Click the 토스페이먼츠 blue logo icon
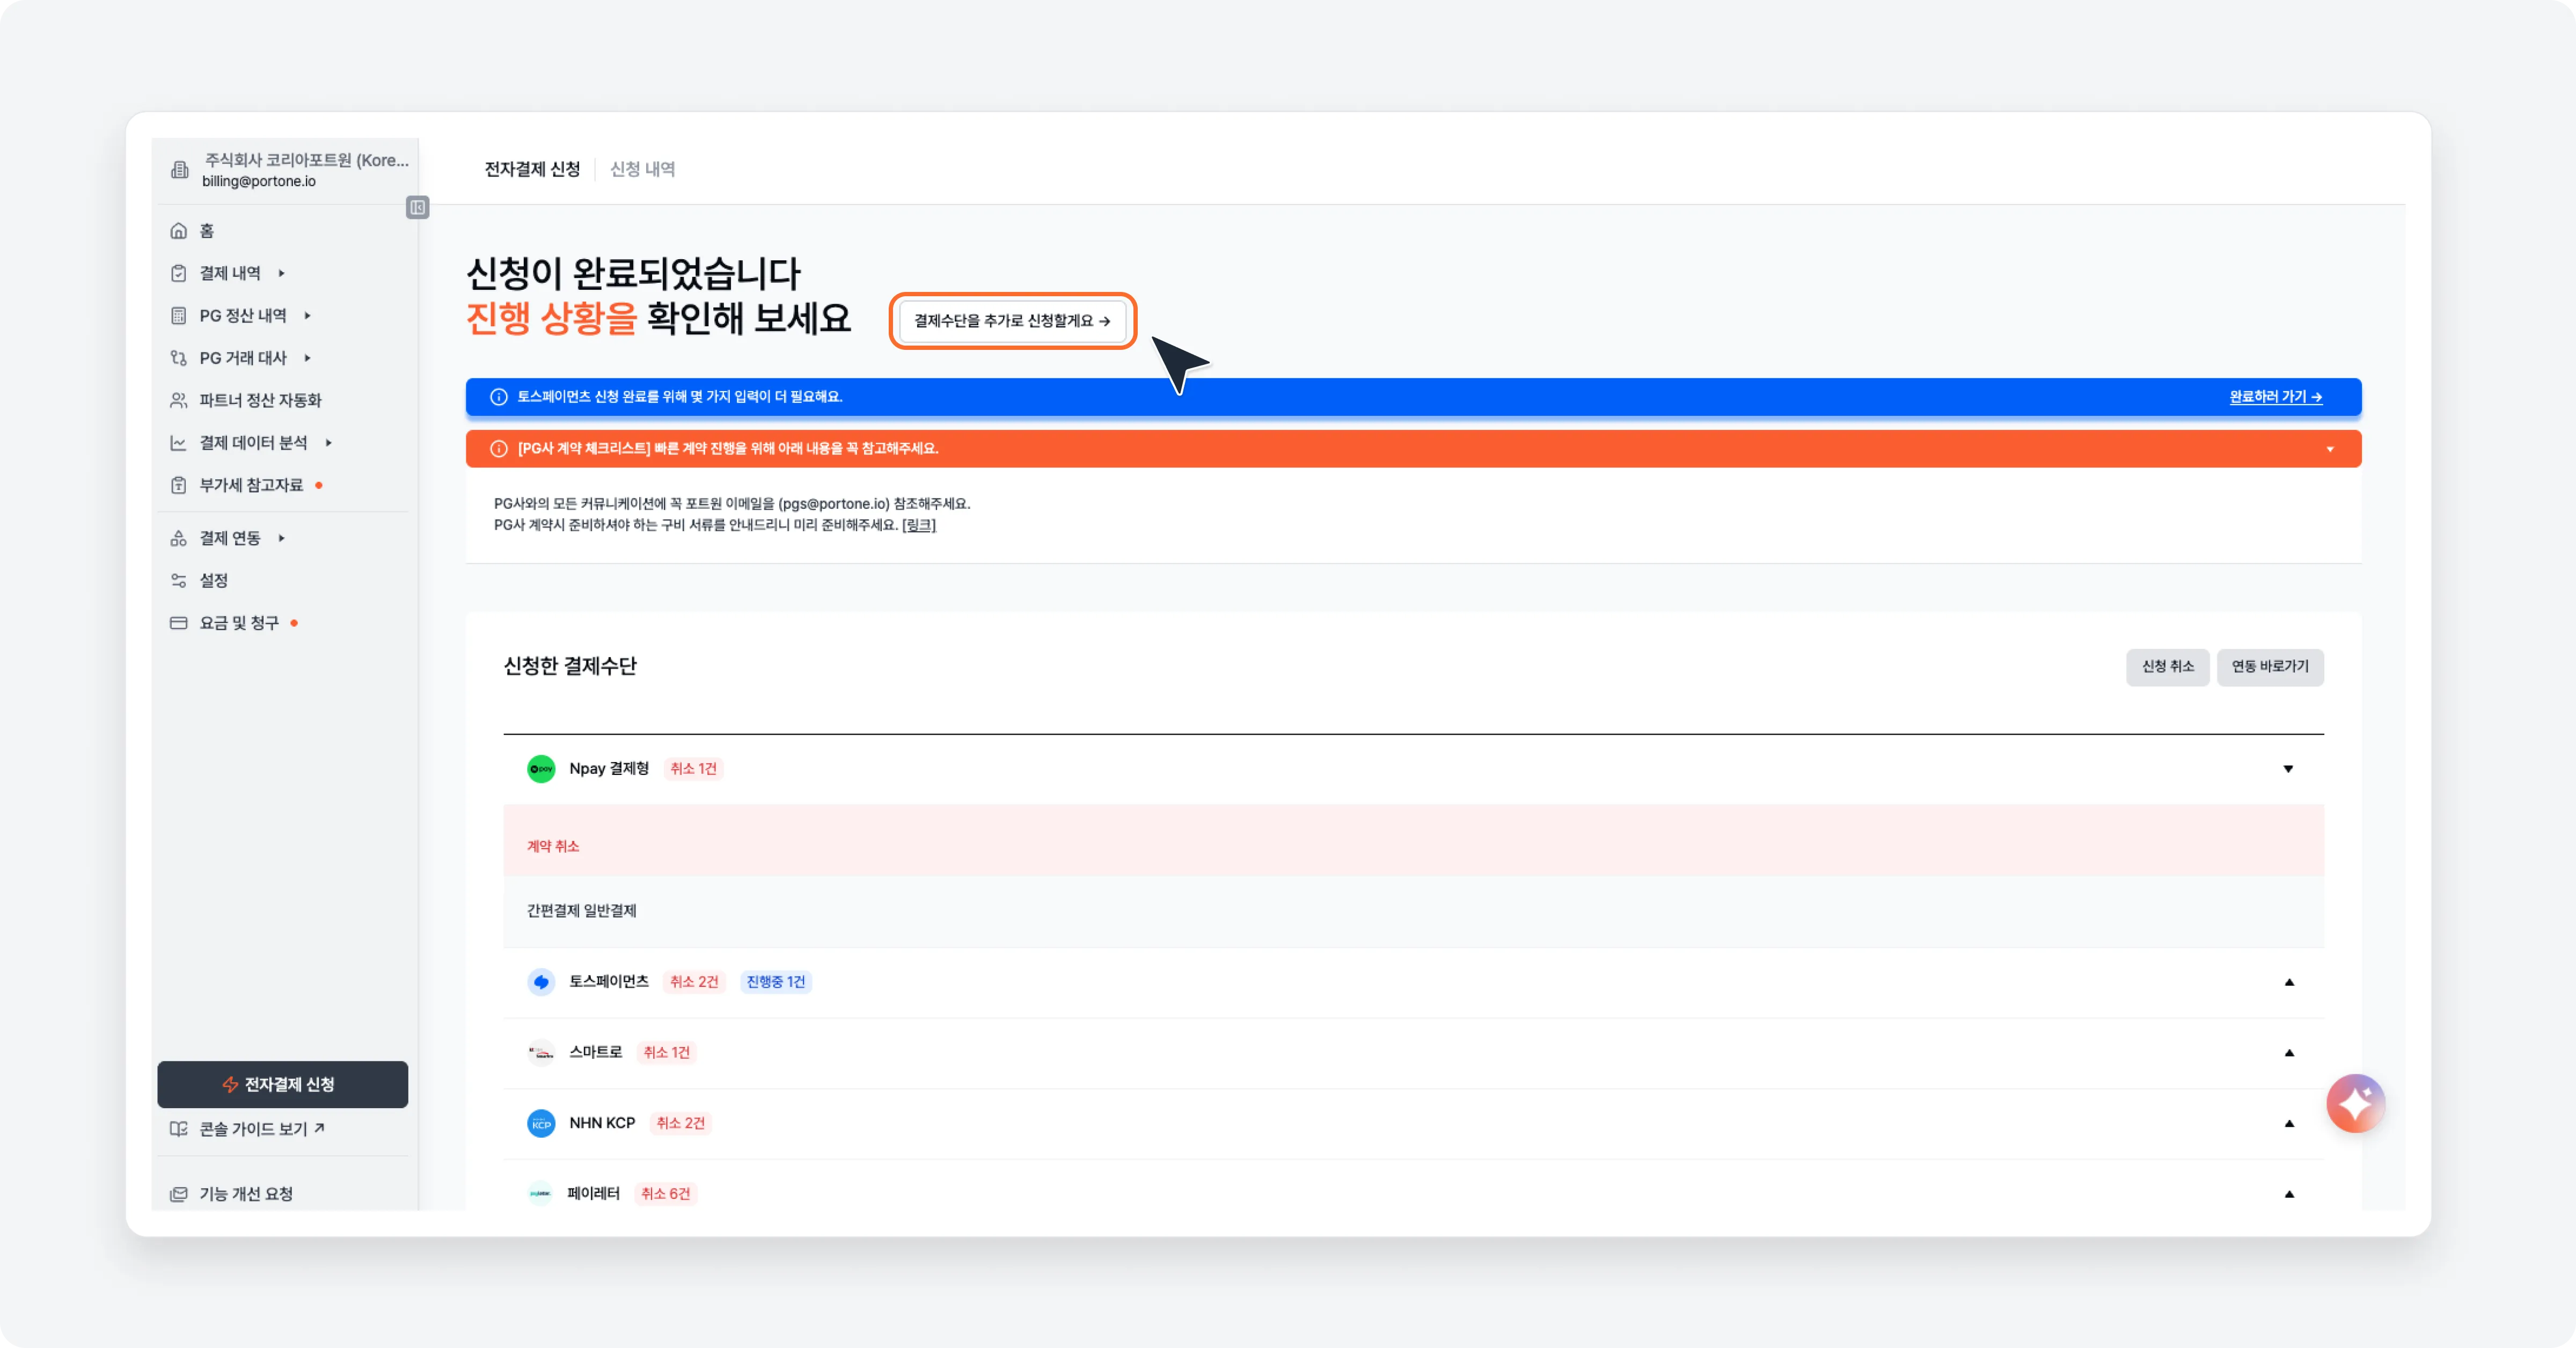 coord(541,982)
